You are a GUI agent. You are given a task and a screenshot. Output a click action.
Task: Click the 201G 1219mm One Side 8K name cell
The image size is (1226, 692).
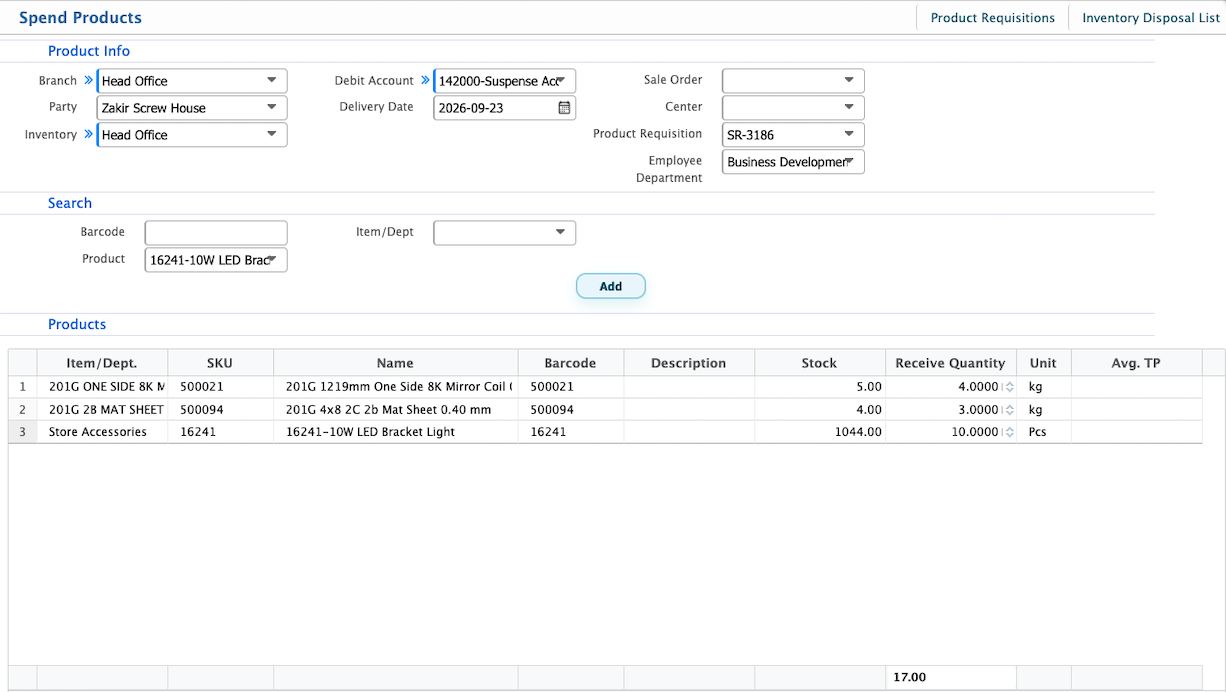(396, 387)
